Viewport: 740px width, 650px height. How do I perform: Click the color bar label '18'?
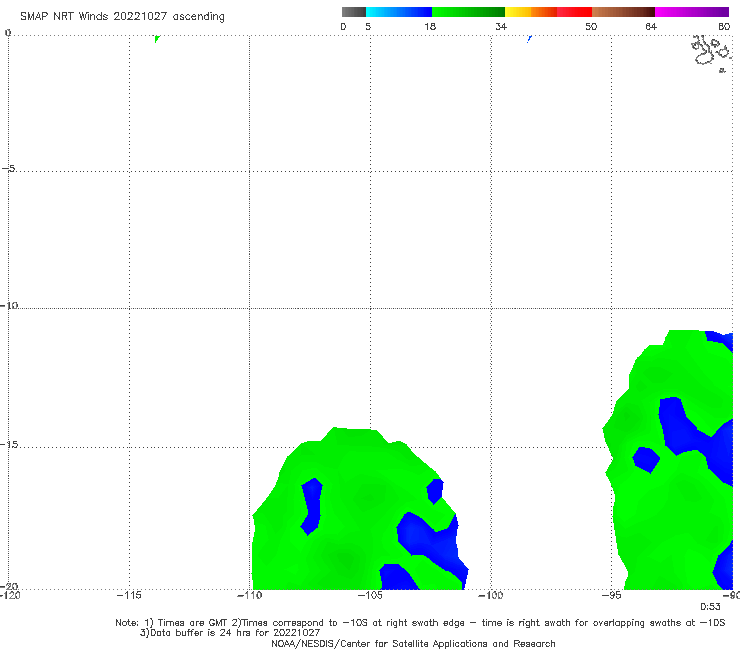(x=430, y=26)
